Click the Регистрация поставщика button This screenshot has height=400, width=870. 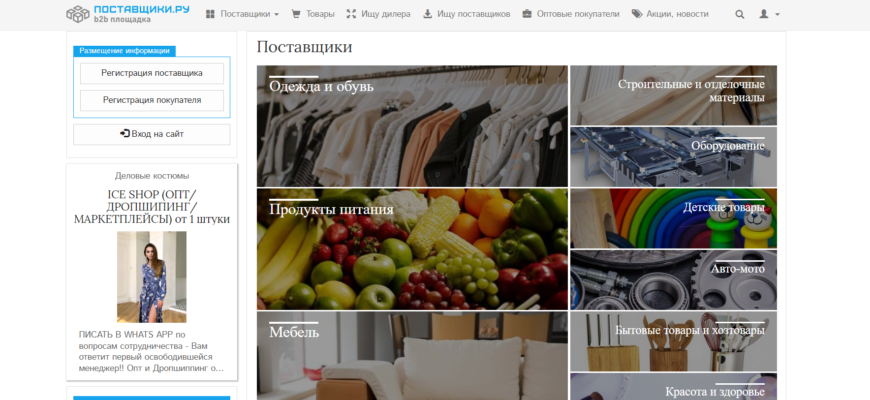coord(152,73)
